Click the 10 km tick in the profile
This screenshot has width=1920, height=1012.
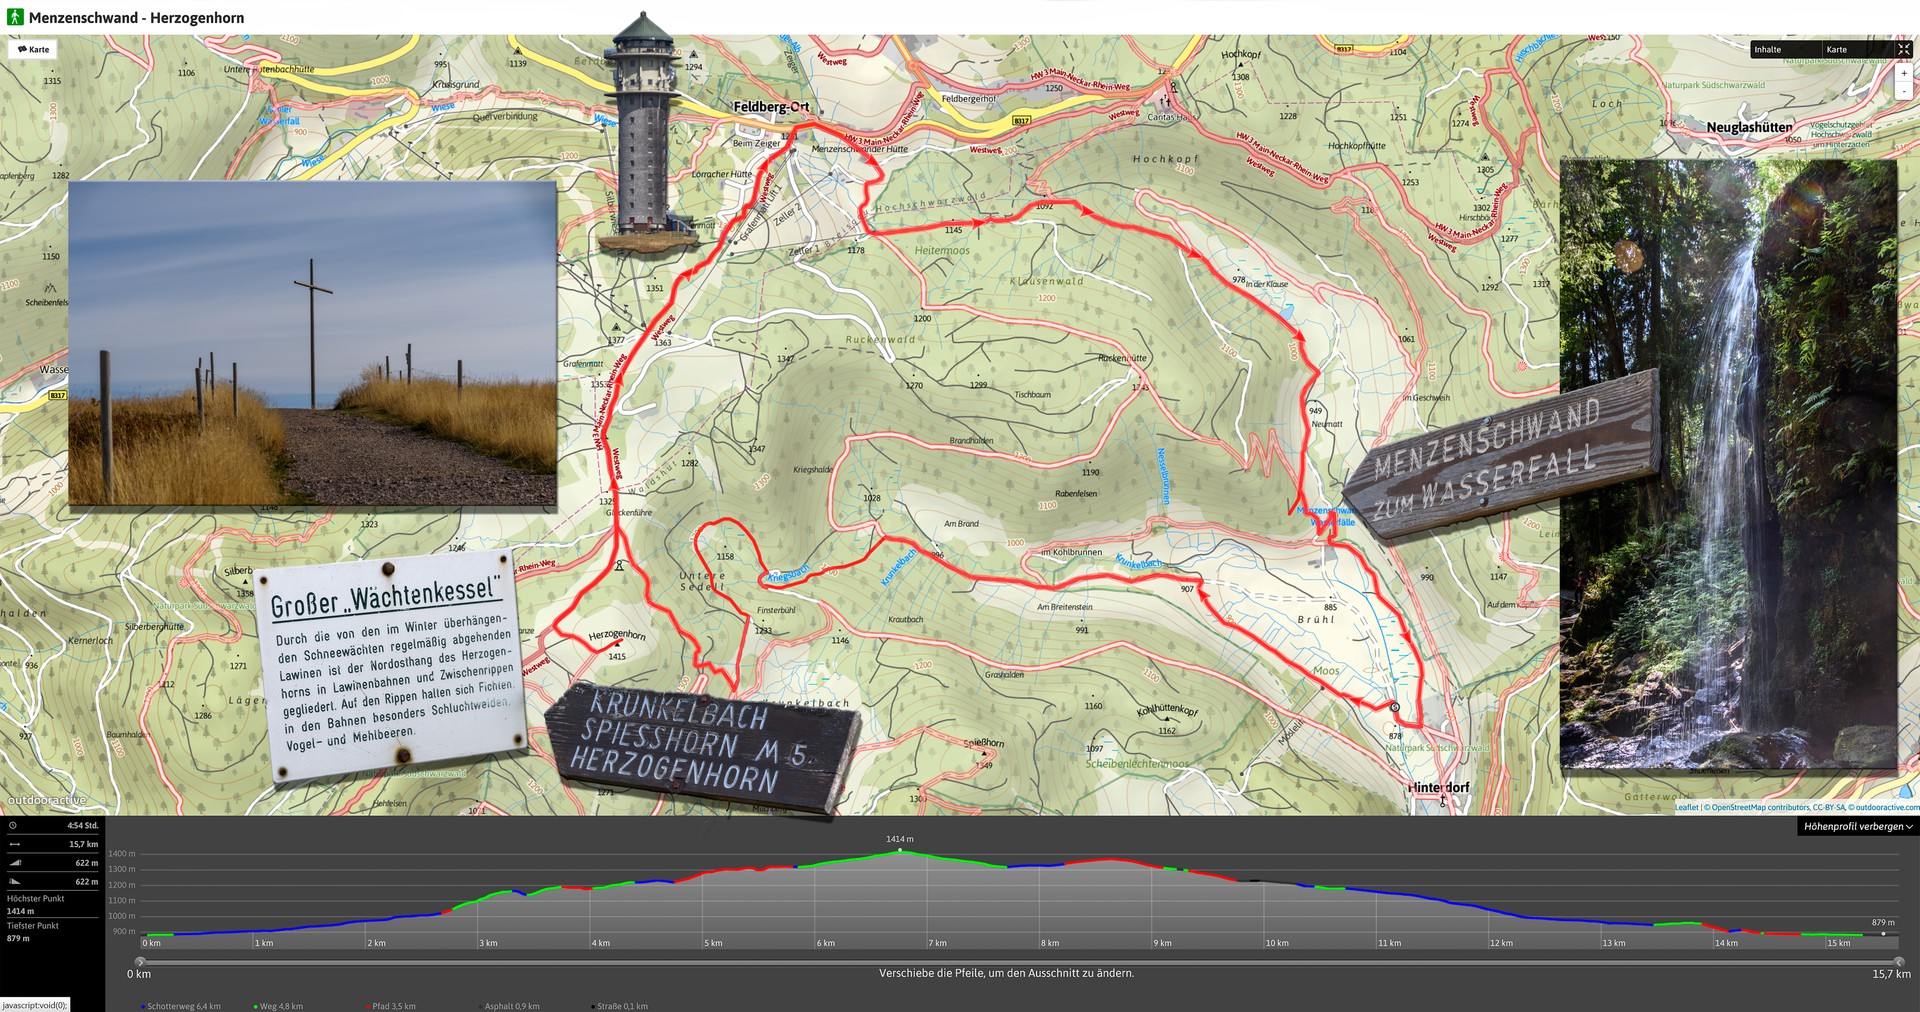[1277, 943]
